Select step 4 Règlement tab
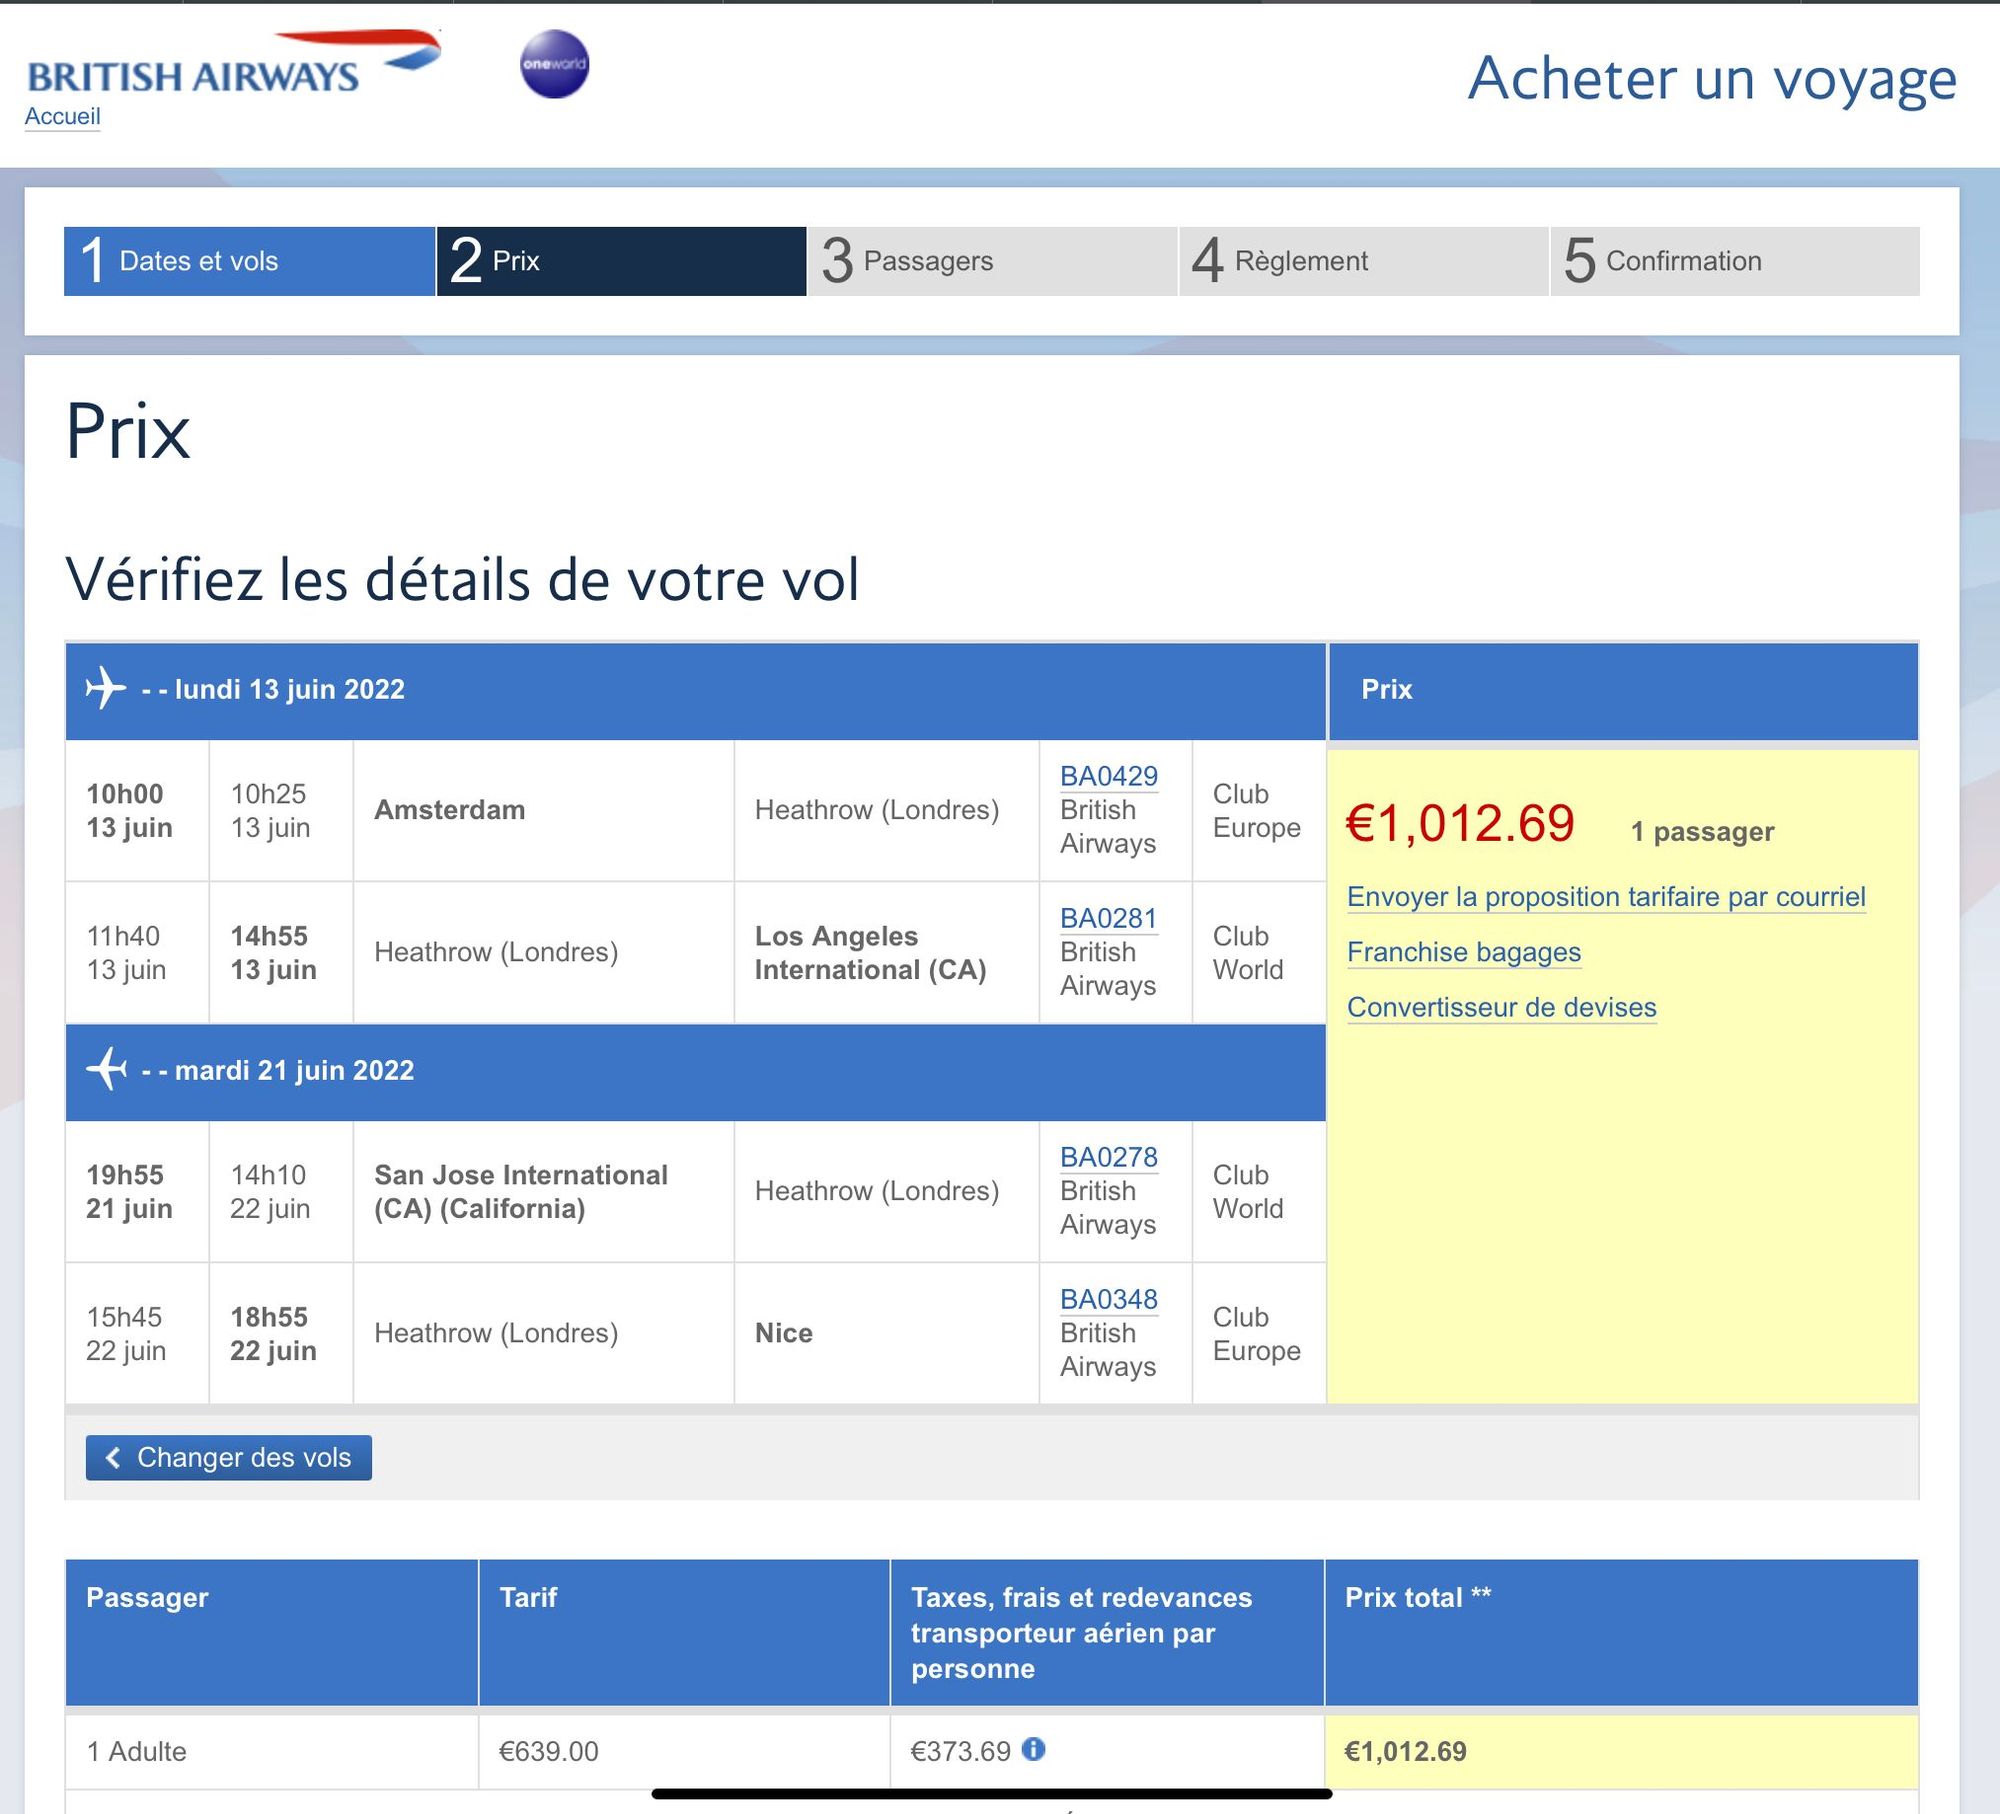This screenshot has height=1814, width=2000. pyautogui.click(x=1364, y=261)
